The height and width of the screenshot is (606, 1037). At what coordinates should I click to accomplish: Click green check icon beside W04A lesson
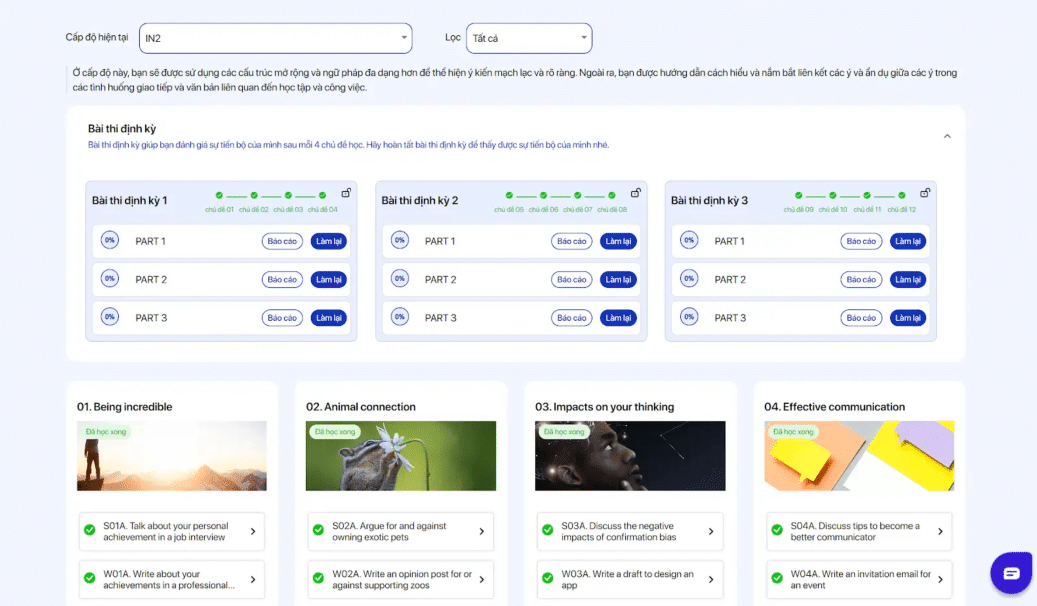[776, 579]
